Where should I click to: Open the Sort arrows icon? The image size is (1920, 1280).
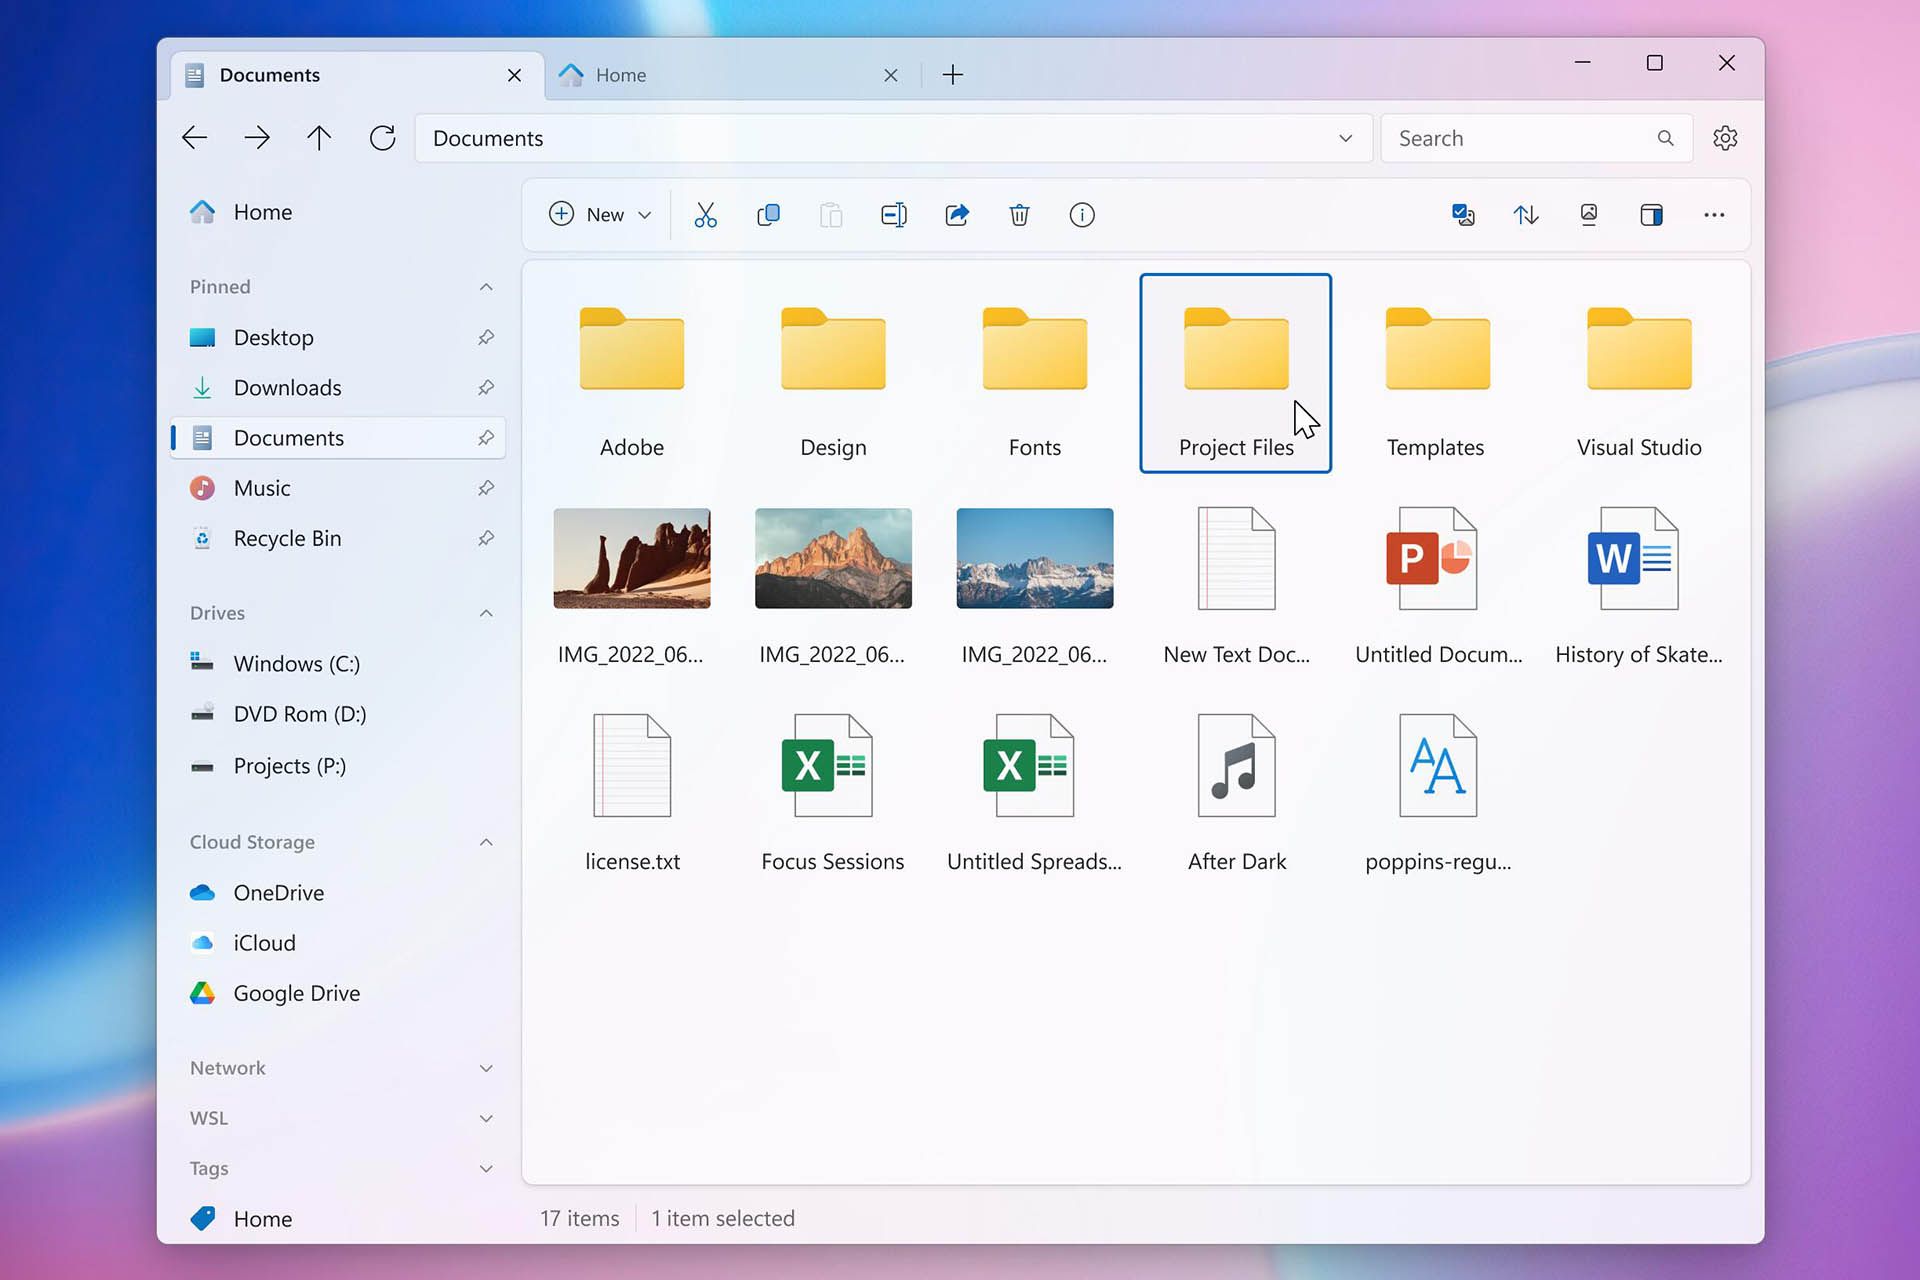point(1526,215)
